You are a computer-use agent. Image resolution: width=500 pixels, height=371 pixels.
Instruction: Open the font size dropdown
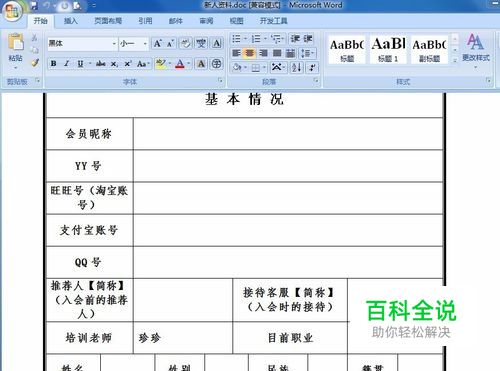(x=145, y=44)
